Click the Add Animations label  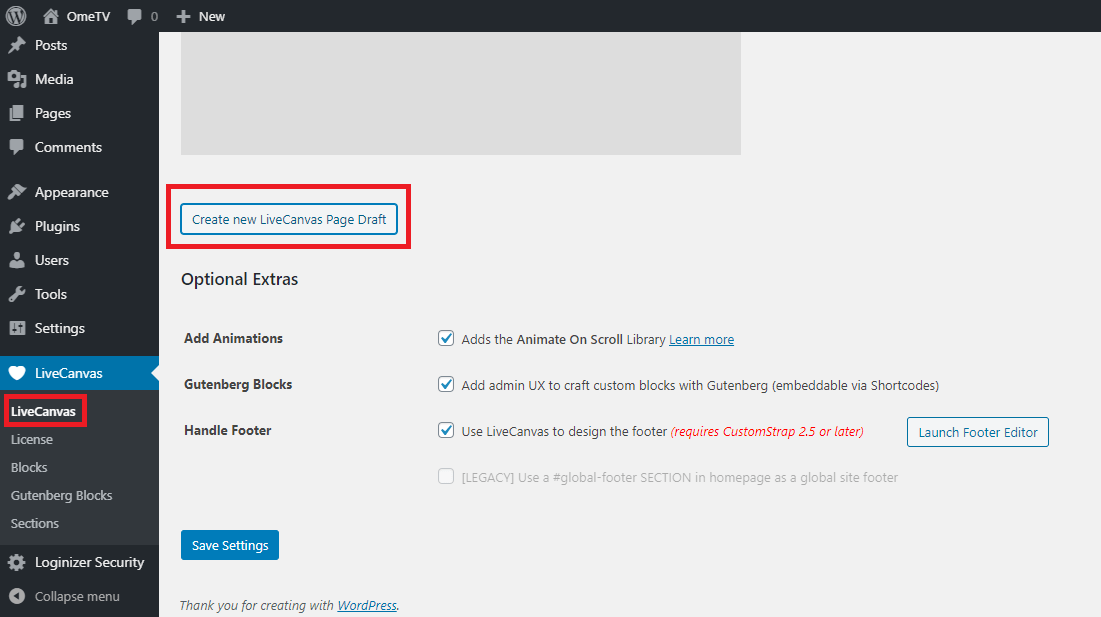tap(233, 338)
